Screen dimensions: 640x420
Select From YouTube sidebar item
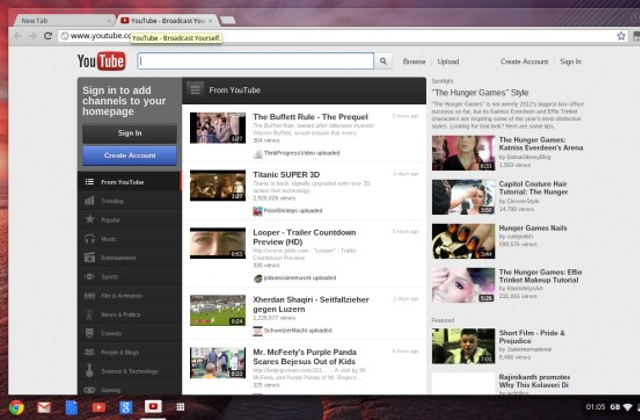(129, 182)
